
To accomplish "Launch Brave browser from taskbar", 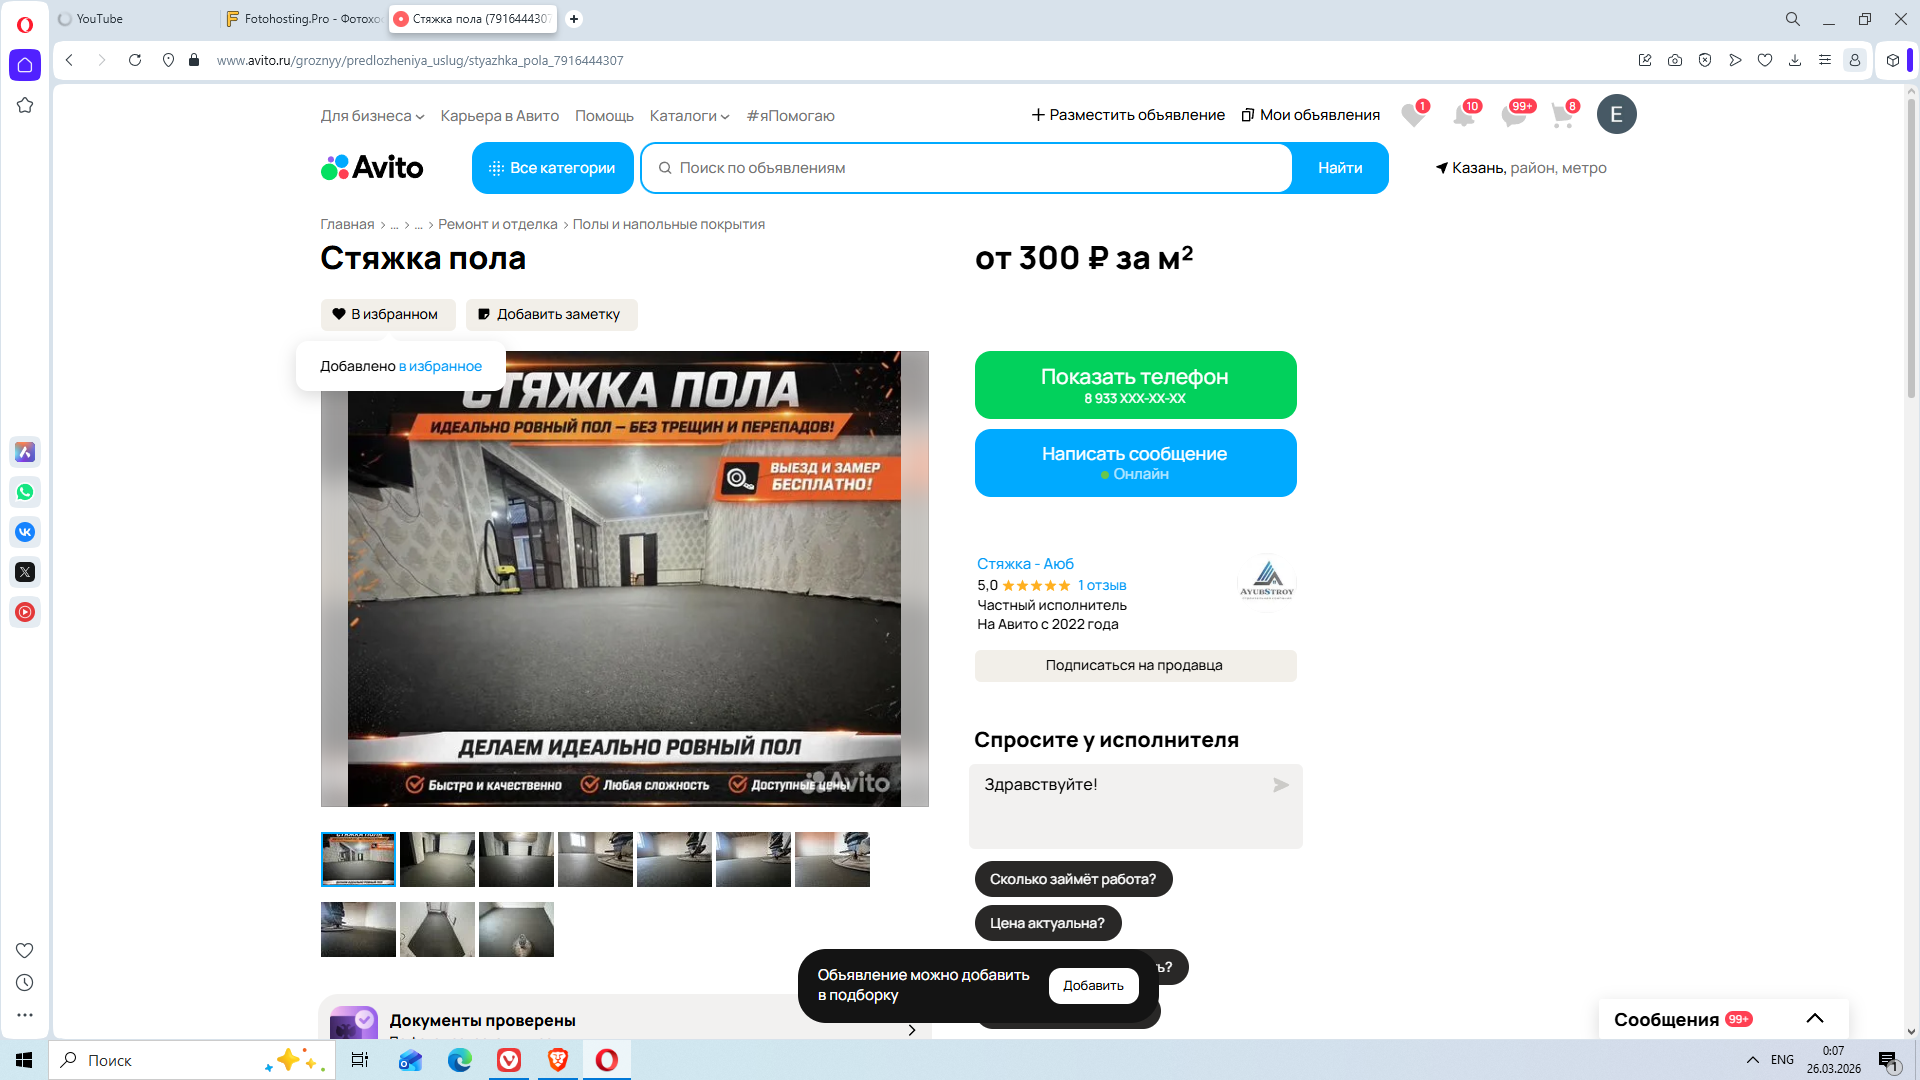I will 558,1060.
